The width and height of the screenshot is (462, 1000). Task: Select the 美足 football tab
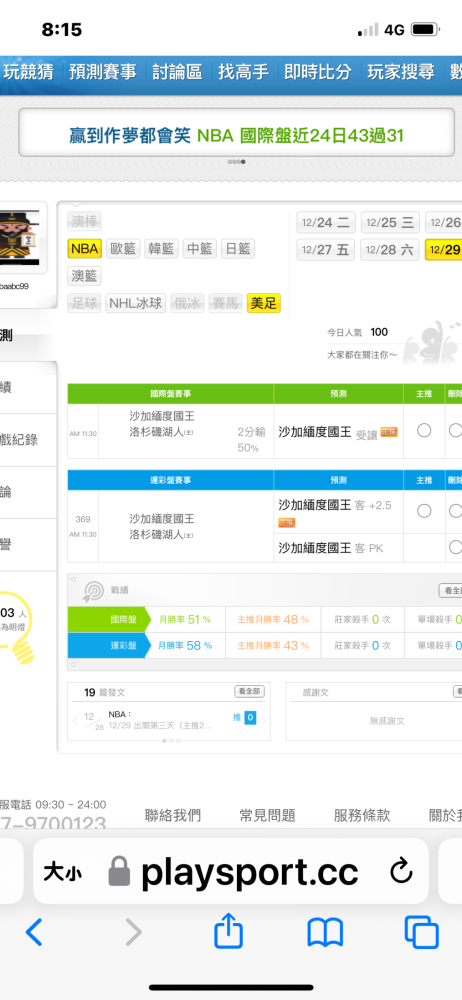coord(264,303)
